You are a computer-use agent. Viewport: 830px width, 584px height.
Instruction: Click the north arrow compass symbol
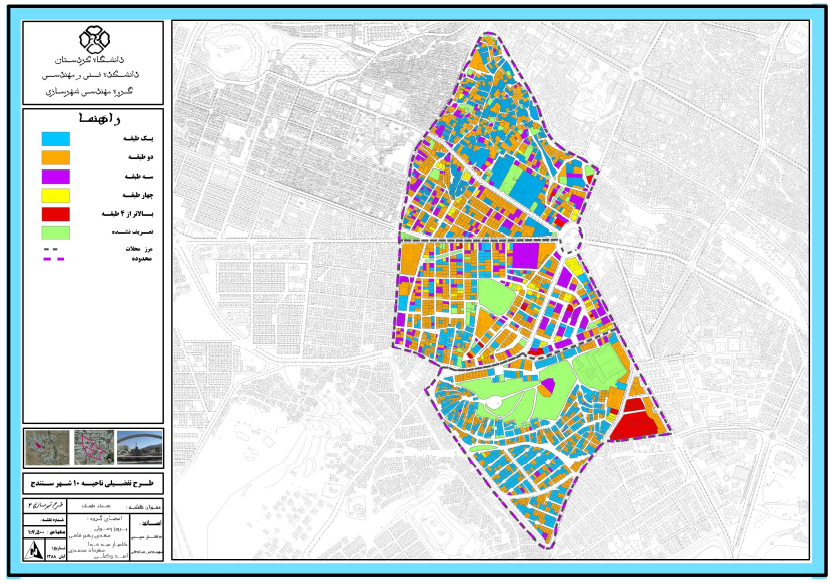tap(35, 551)
